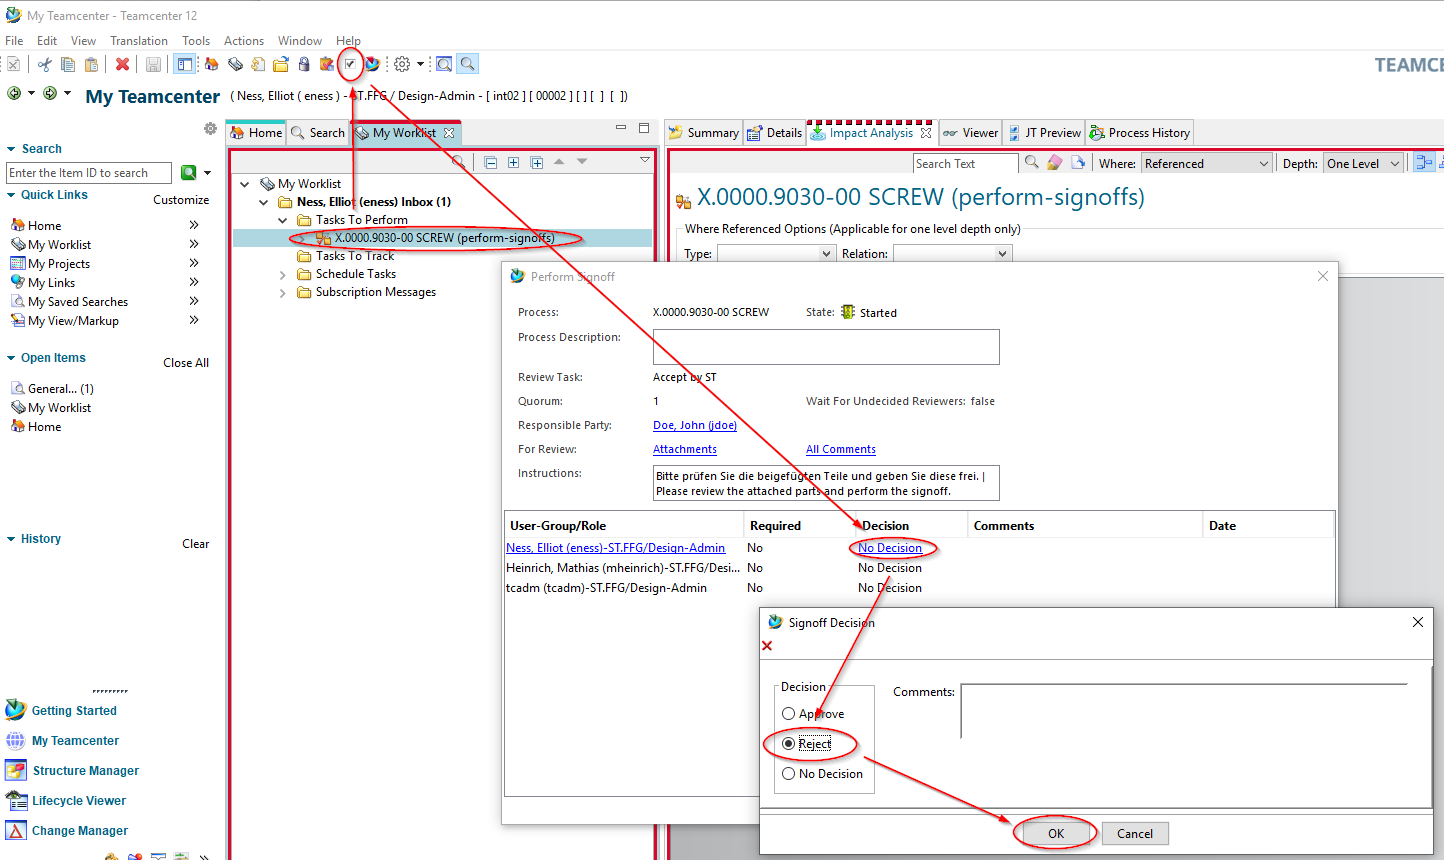Click the Doe, John (jdoe) link
The image size is (1444, 860).
pyautogui.click(x=695, y=425)
